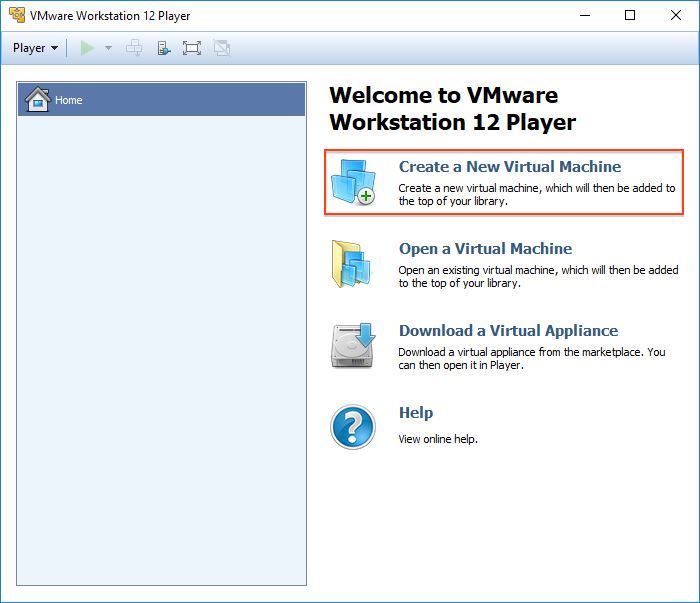Click the green Power On play button
The width and height of the screenshot is (700, 603).
coord(87,48)
